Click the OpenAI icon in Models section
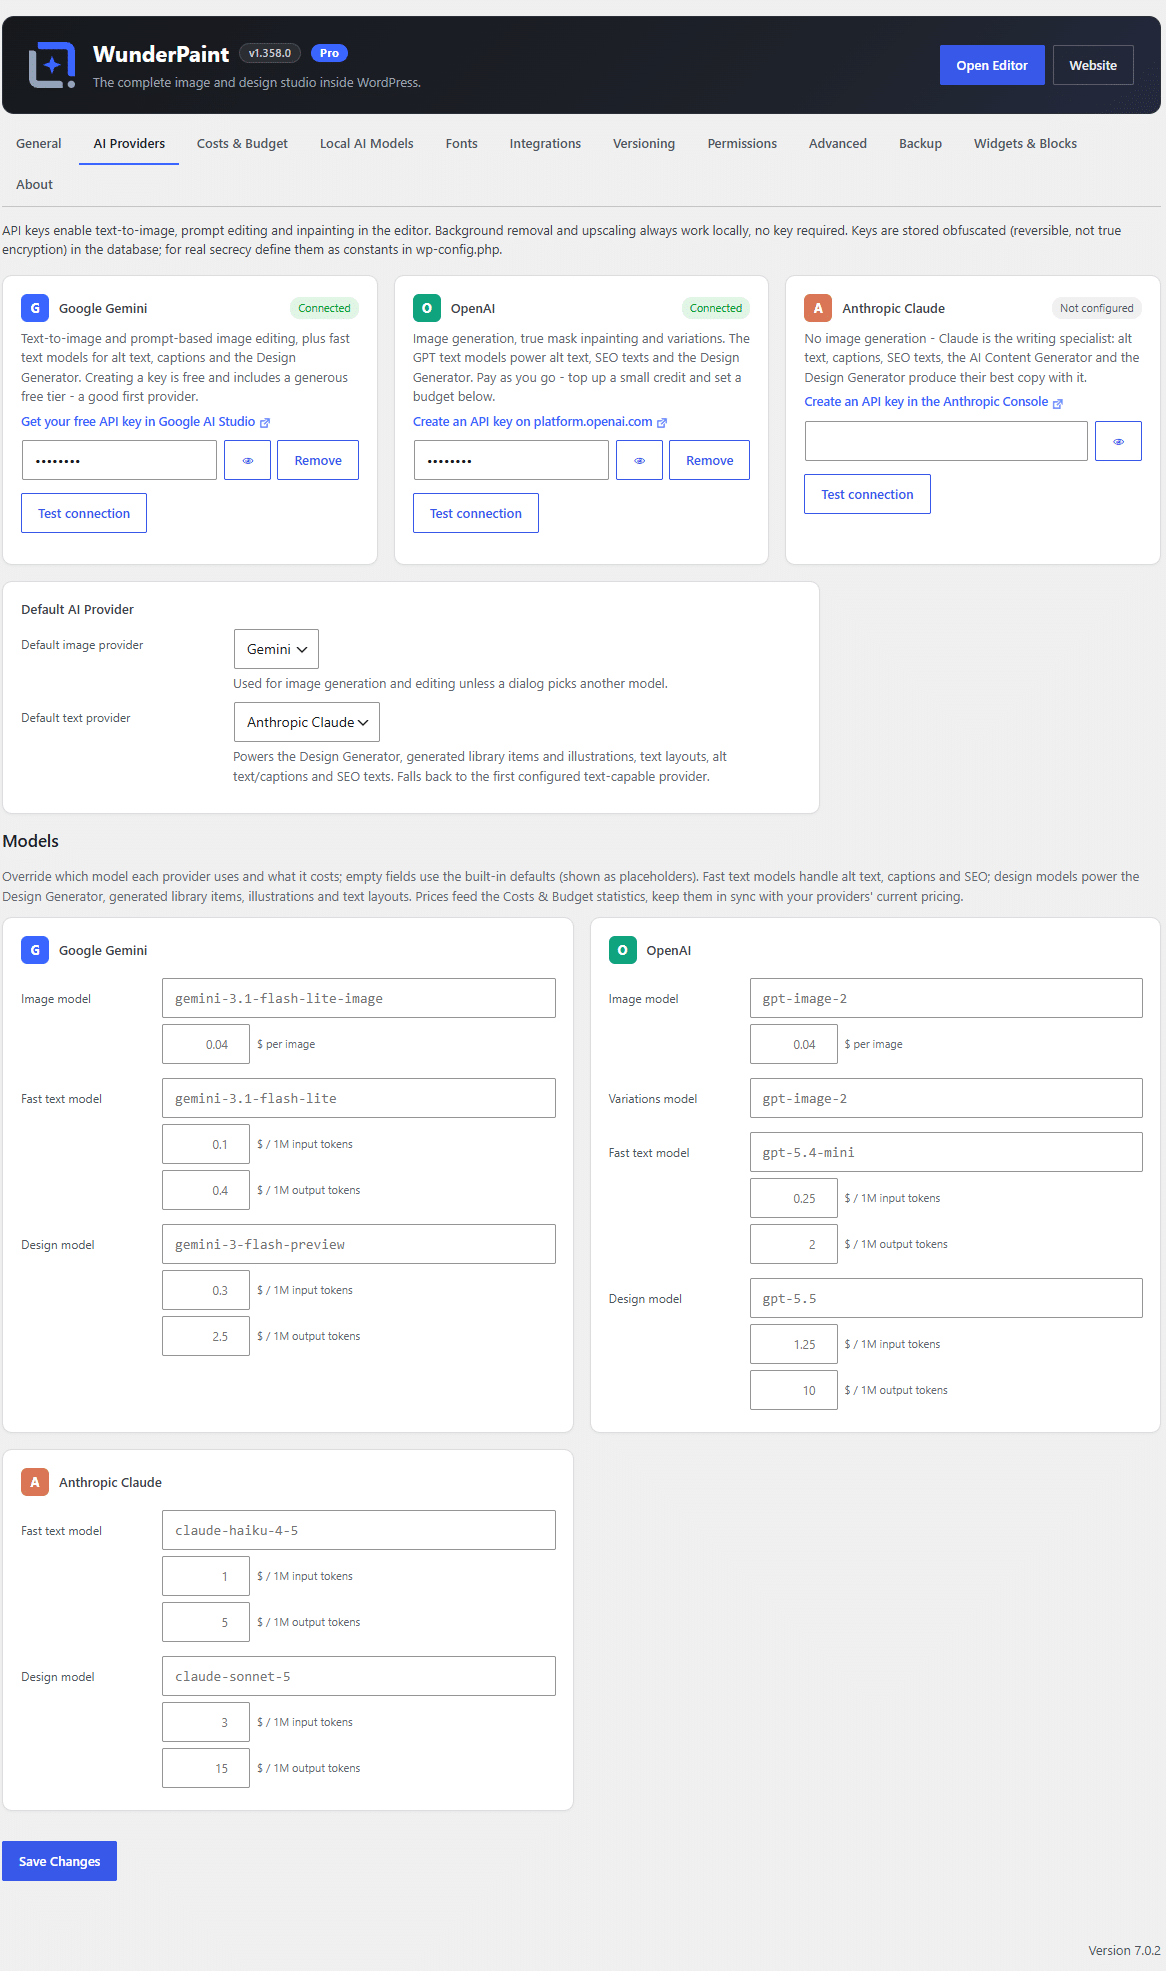 click(622, 950)
